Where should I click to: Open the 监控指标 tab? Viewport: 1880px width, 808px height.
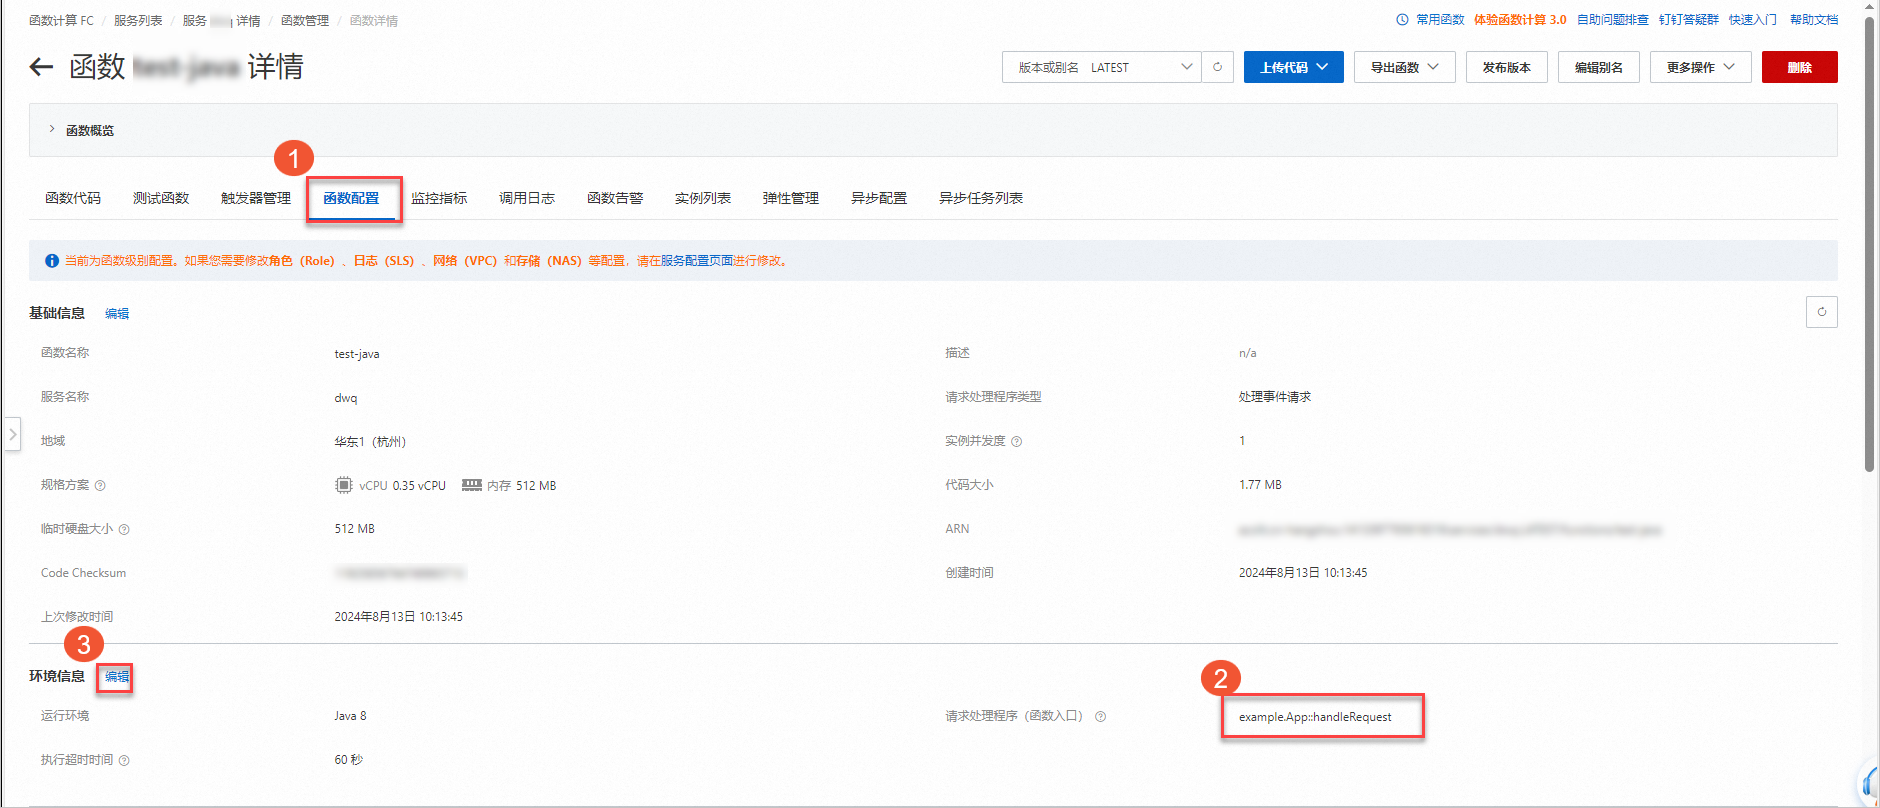(x=439, y=198)
